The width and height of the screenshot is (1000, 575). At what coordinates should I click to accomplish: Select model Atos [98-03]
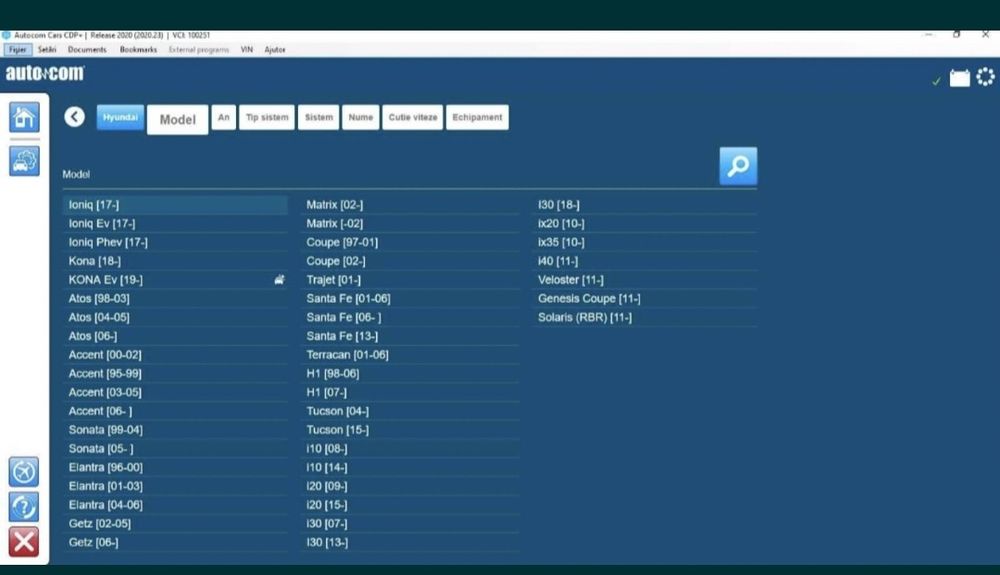175,298
